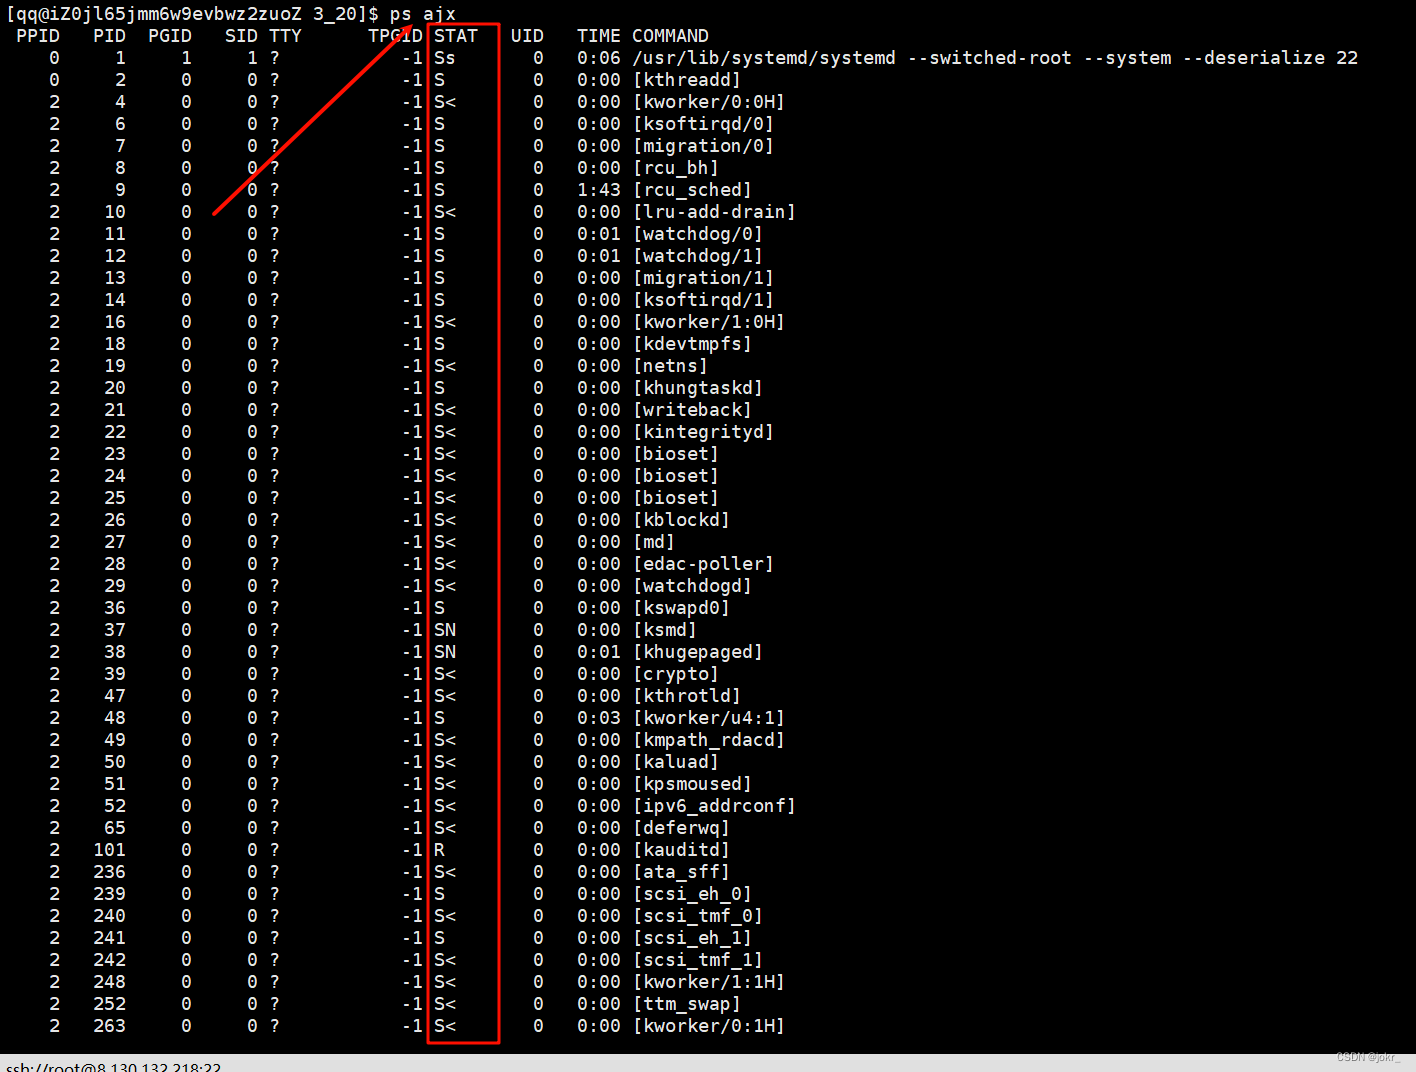Click the [khugepaged] process name
Viewport: 1416px width, 1072px height.
pos(698,652)
